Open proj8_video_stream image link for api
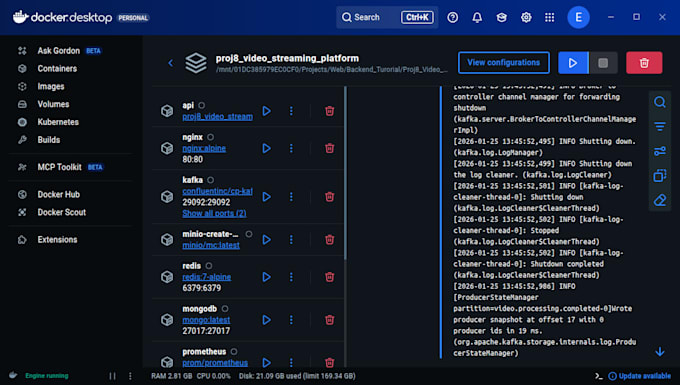 (x=217, y=117)
